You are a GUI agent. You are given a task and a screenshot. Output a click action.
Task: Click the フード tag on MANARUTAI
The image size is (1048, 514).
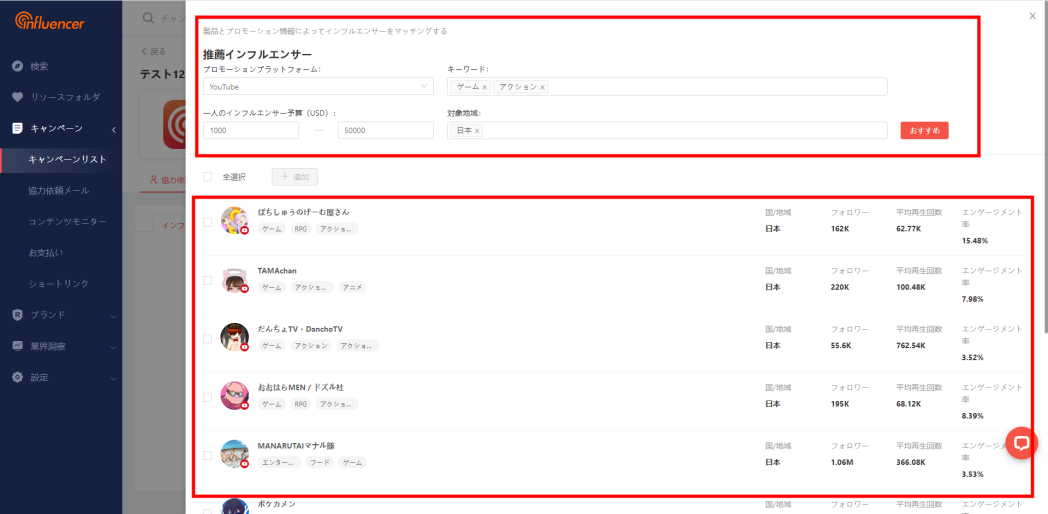pyautogui.click(x=318, y=462)
